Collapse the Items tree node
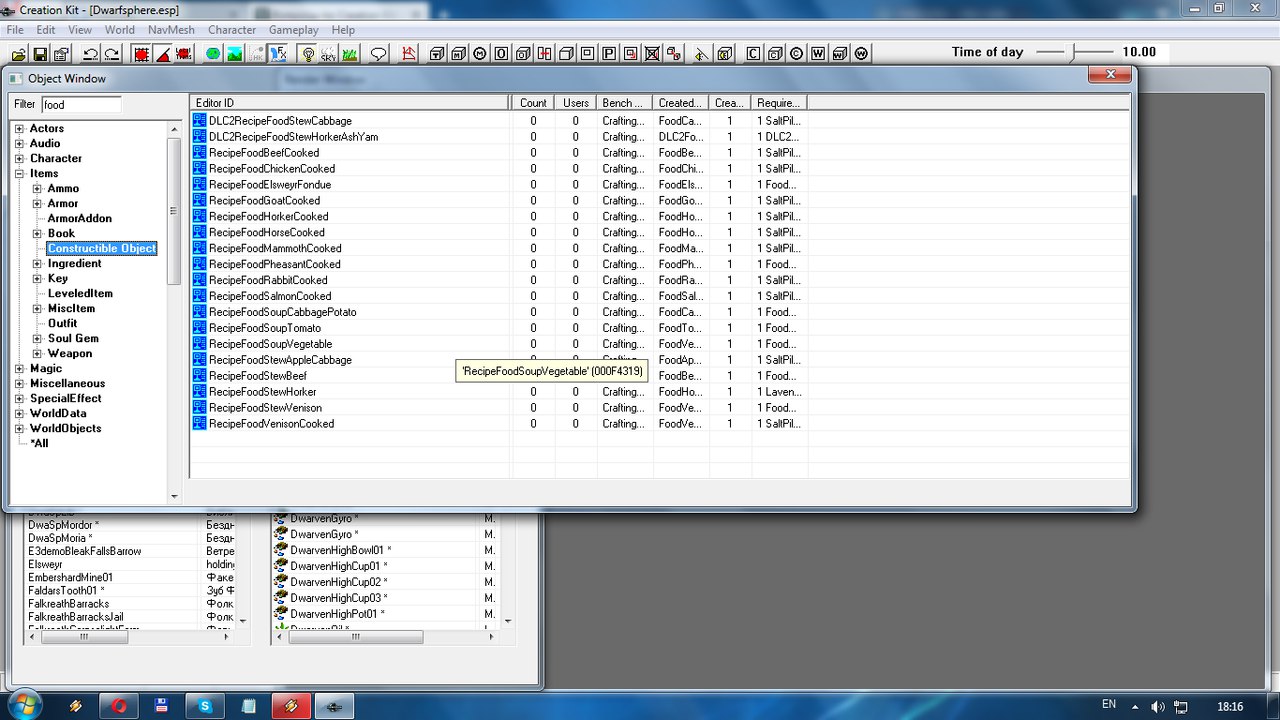The width and height of the screenshot is (1280, 720). [x=19, y=174]
